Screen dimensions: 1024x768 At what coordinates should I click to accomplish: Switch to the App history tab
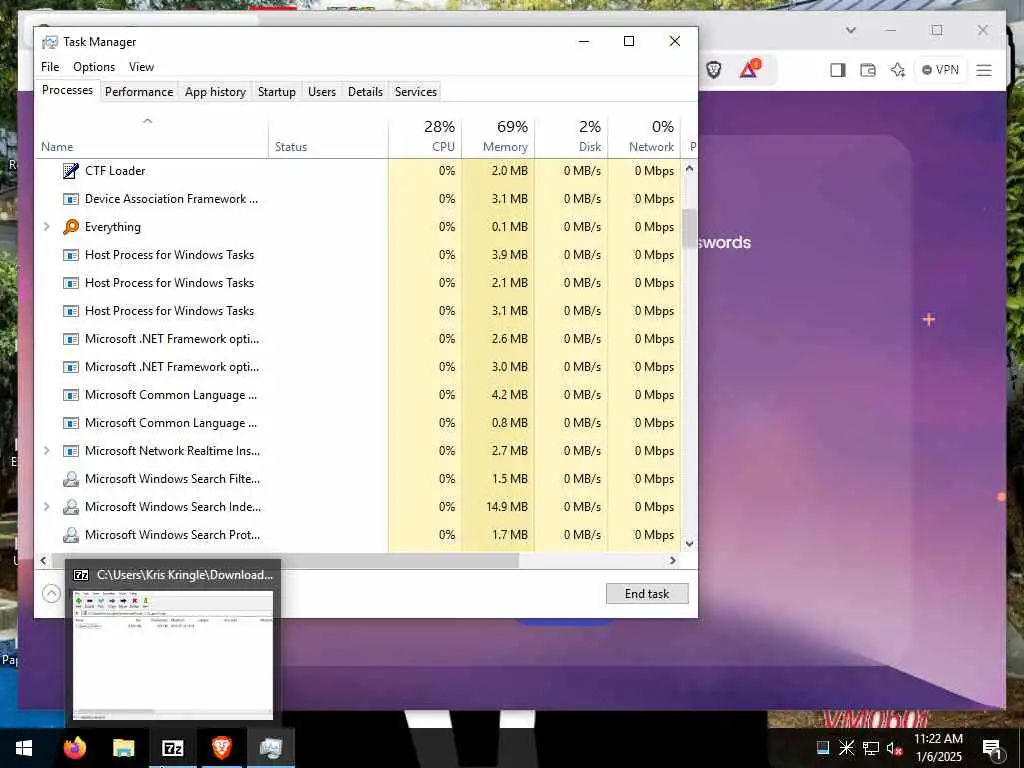(216, 91)
